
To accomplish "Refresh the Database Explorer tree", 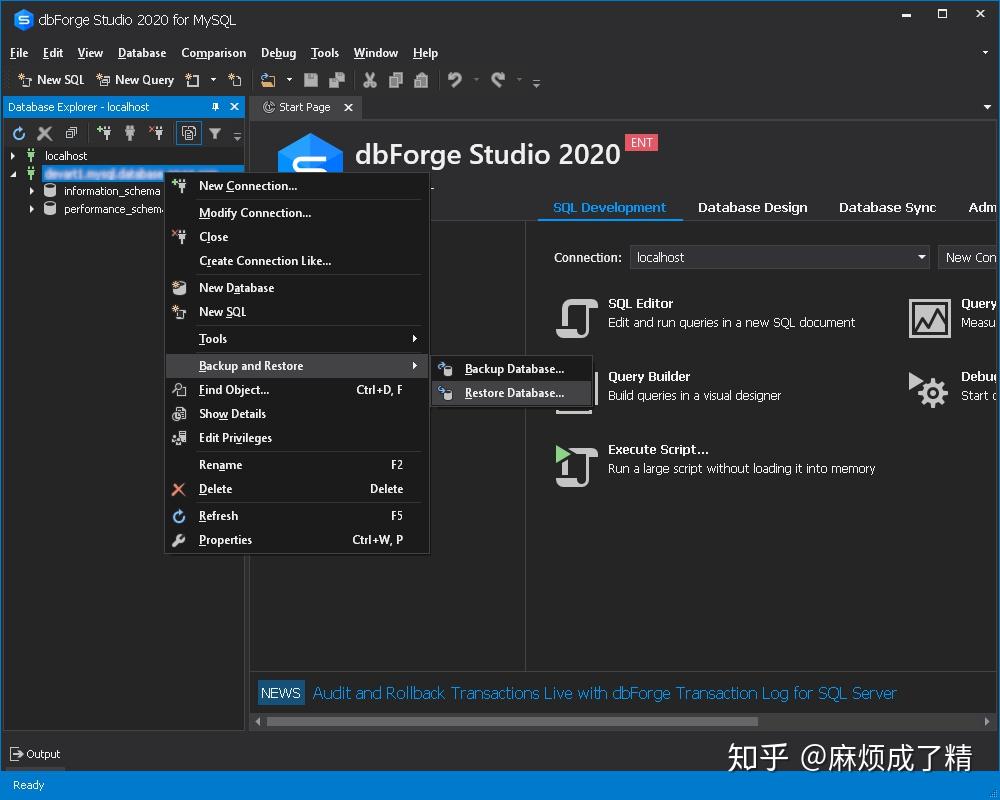I will (x=18, y=132).
